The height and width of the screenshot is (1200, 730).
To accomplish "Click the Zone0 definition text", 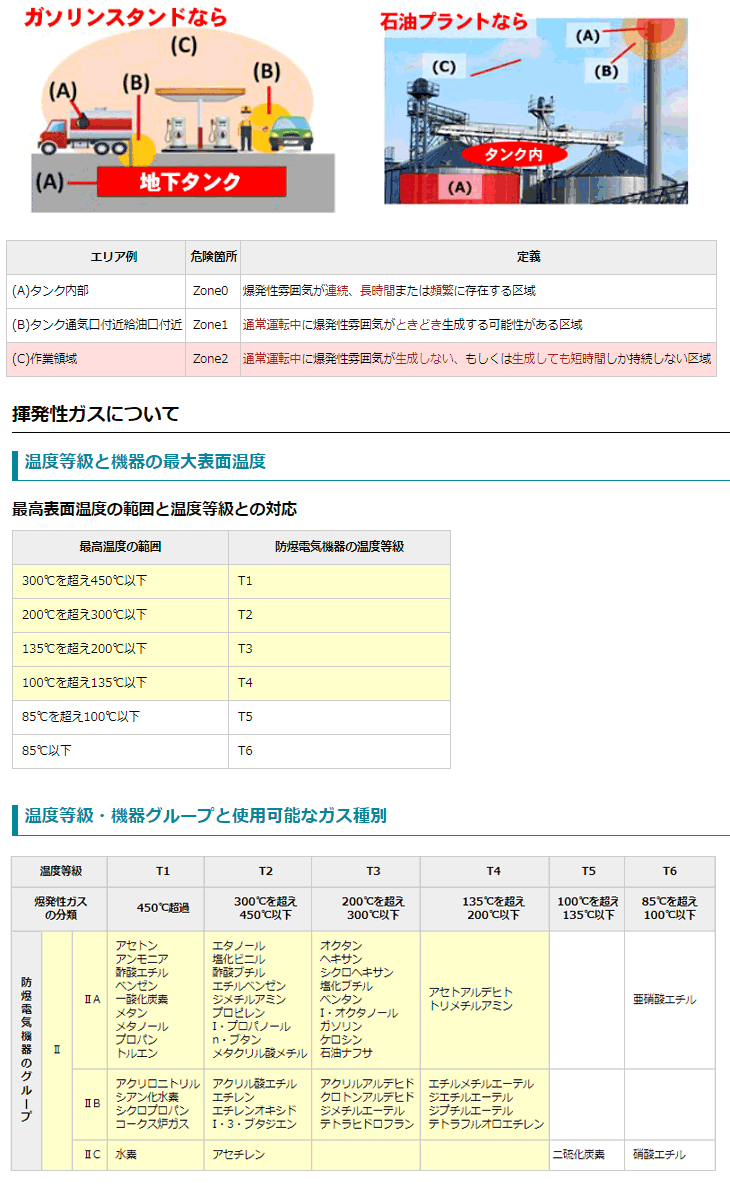I will click(x=390, y=291).
